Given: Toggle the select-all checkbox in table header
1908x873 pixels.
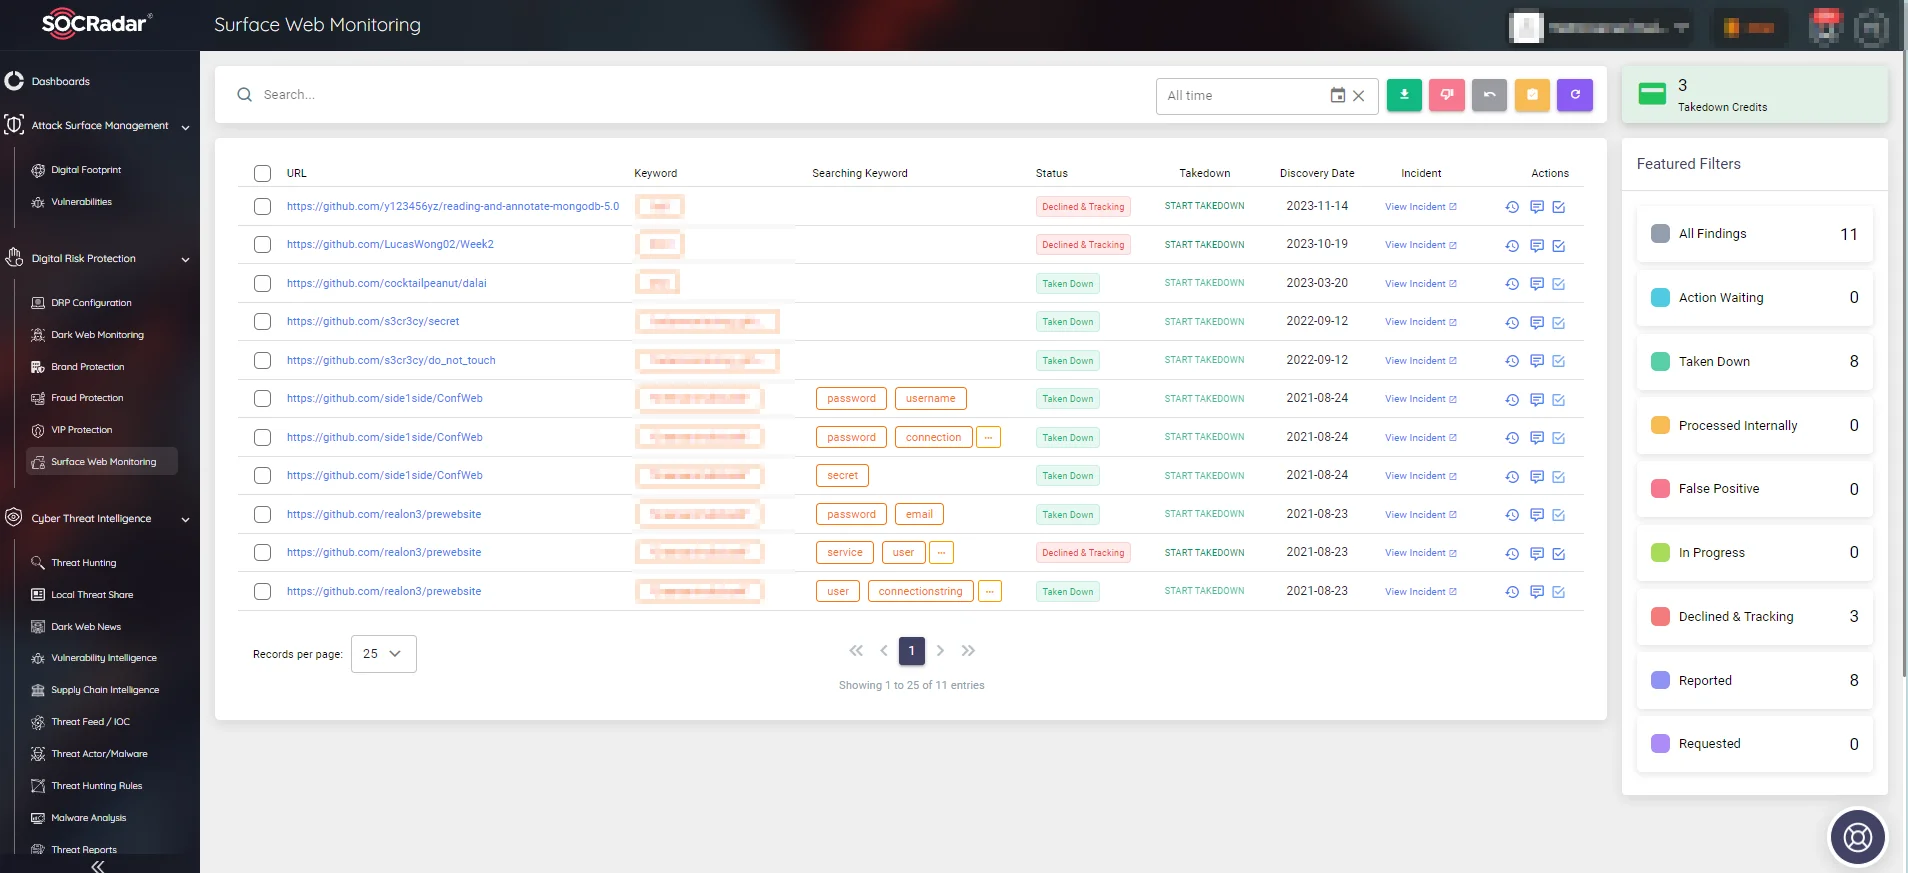Looking at the screenshot, I should [262, 173].
